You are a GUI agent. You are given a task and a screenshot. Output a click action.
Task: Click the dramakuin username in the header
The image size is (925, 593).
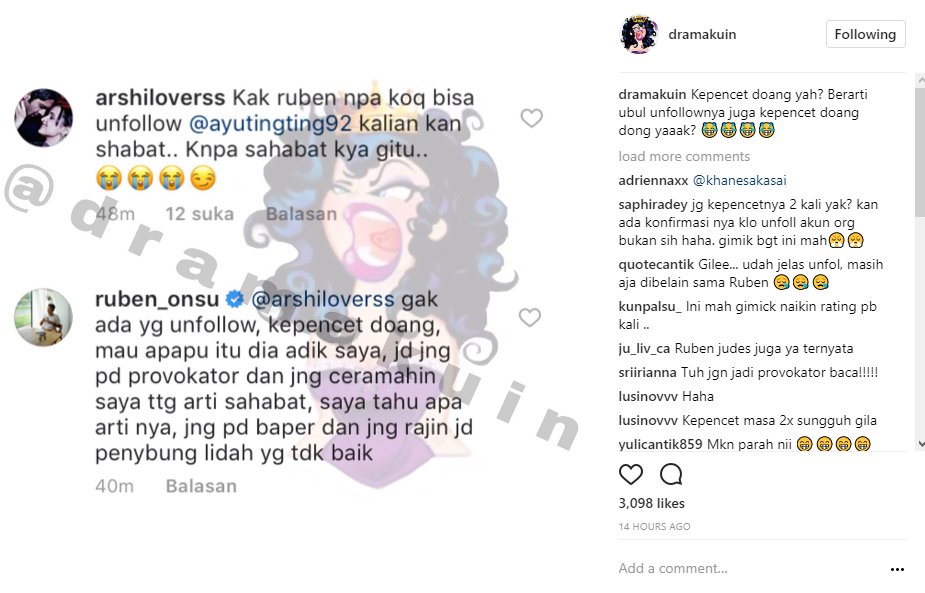point(702,34)
